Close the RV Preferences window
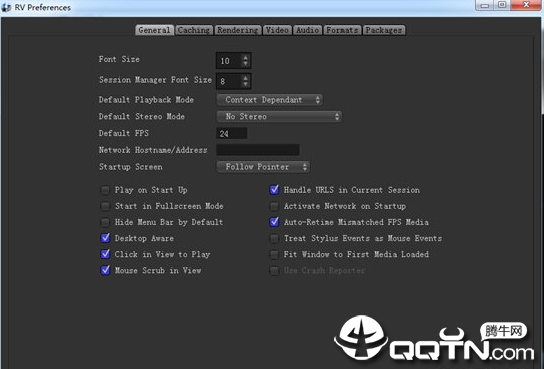The height and width of the screenshot is (369, 544). tap(526, 5)
